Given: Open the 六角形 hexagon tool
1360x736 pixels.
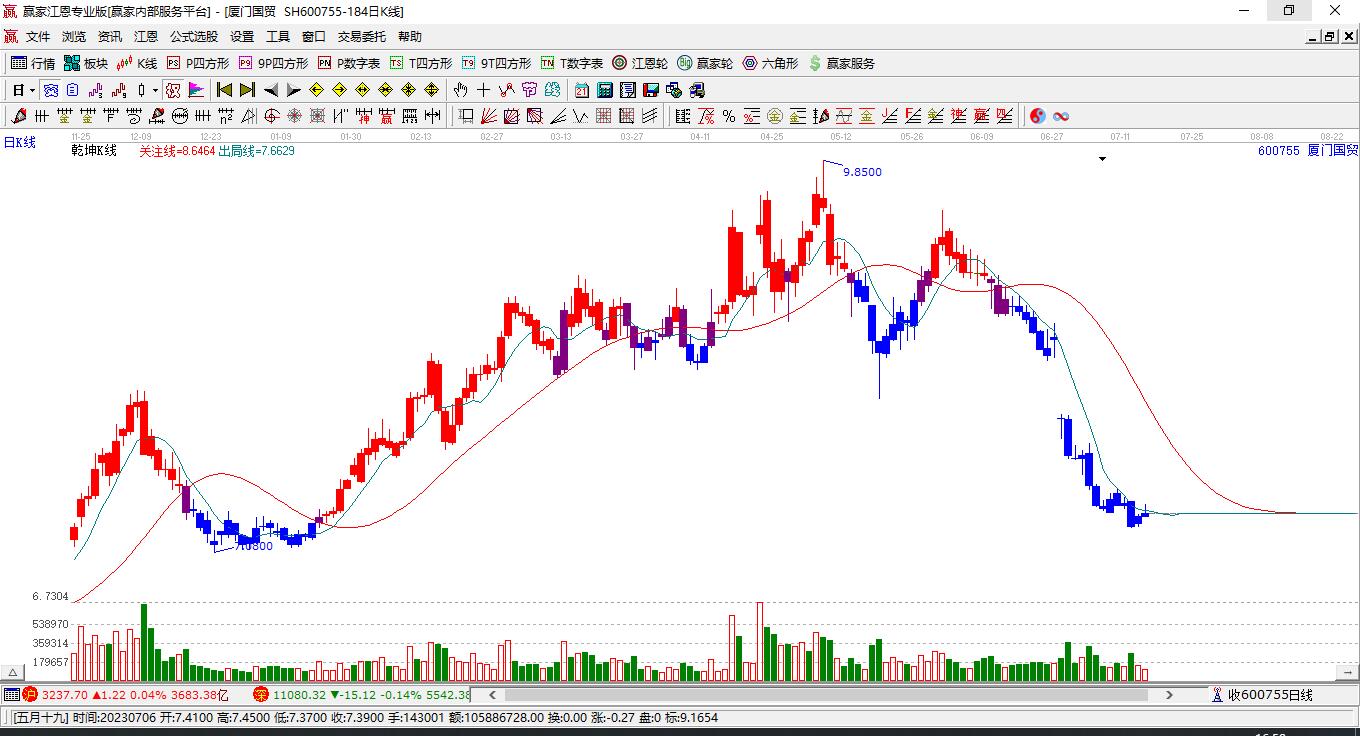Looking at the screenshot, I should tap(770, 63).
